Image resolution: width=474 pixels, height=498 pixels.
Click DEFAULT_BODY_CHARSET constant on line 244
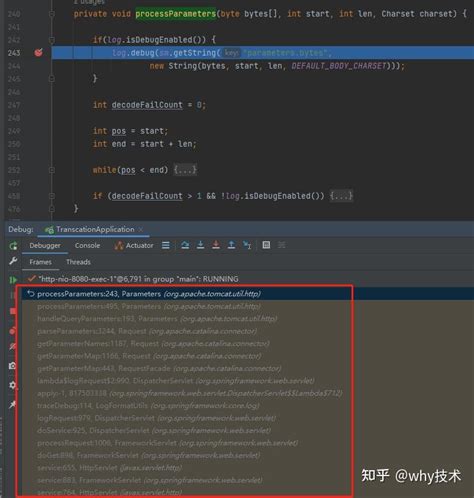point(339,66)
